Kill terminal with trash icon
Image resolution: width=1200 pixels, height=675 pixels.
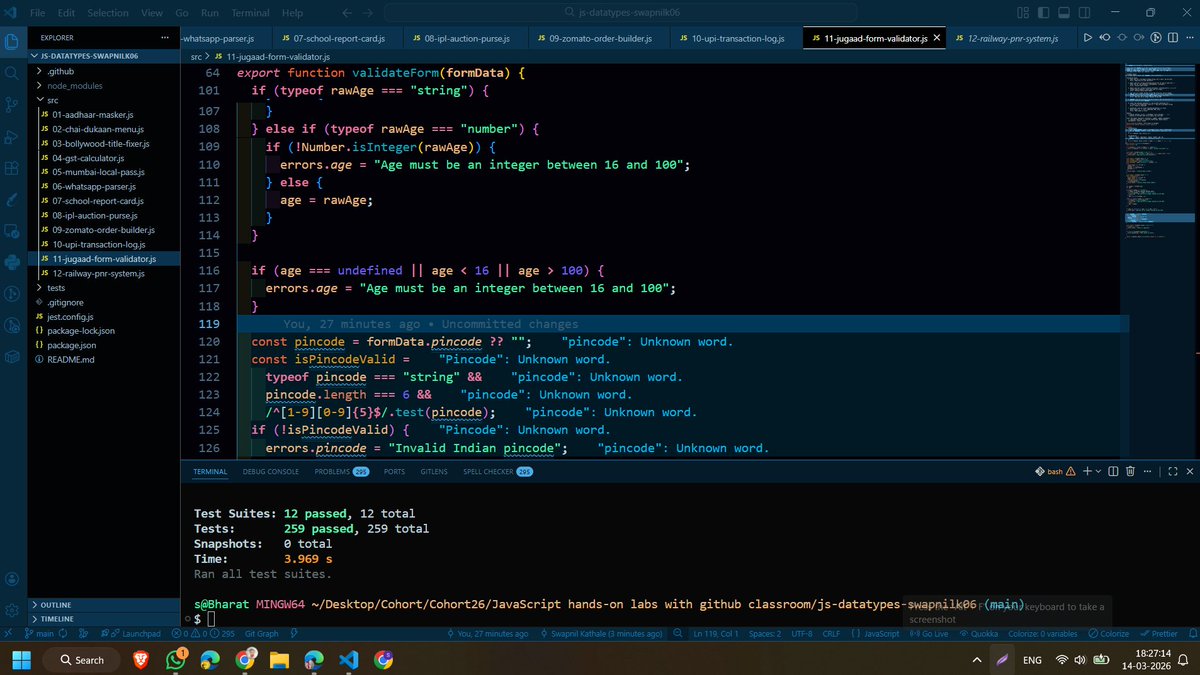coord(1129,471)
